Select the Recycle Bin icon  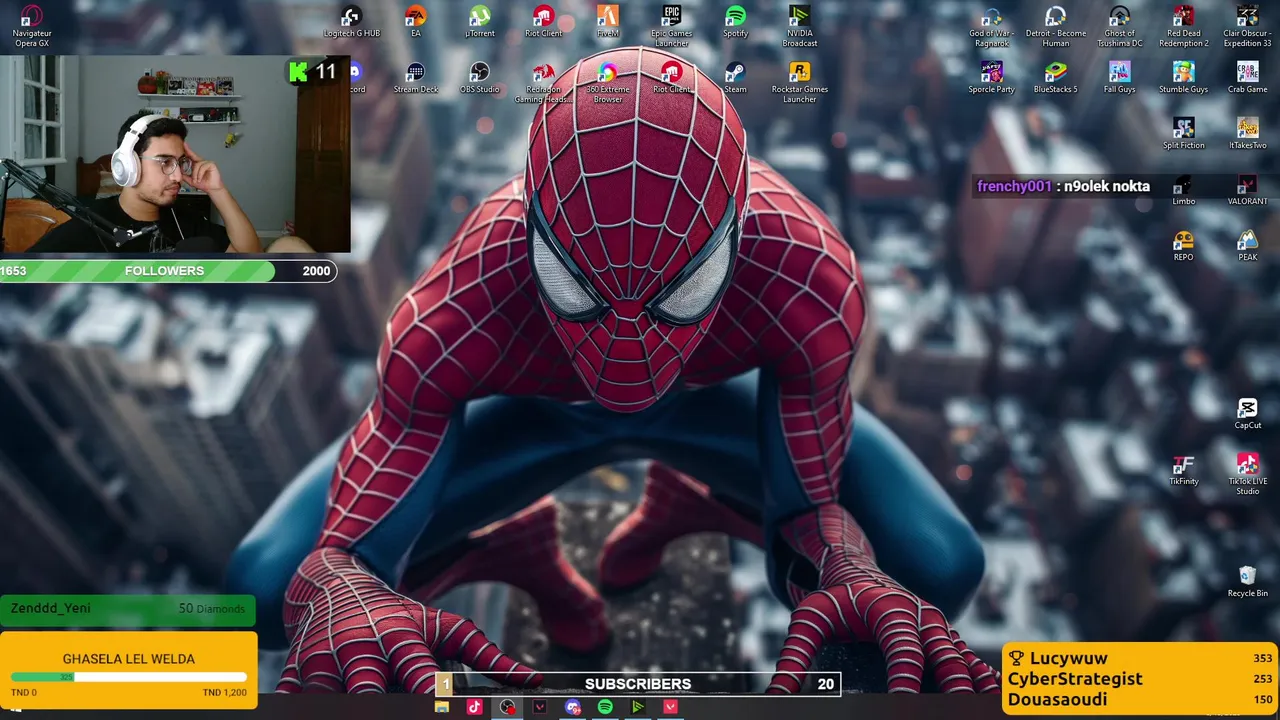[1248, 582]
